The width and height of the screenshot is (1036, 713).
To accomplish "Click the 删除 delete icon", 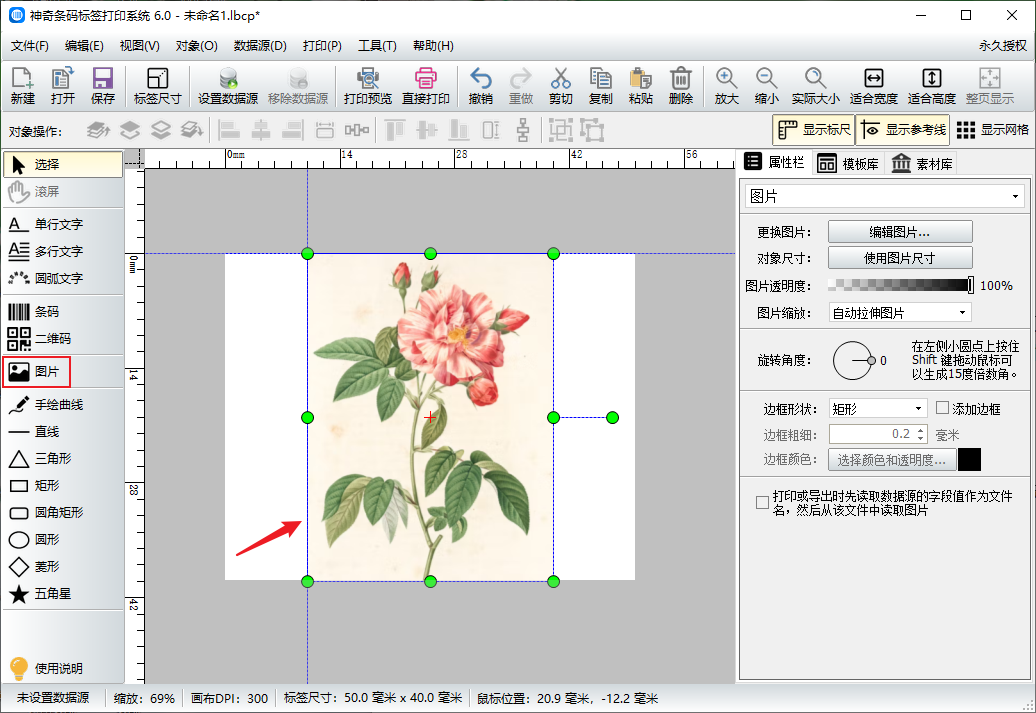I will [x=681, y=86].
